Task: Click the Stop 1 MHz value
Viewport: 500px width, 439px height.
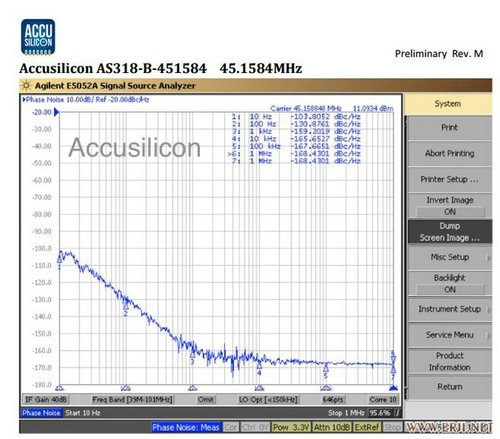Action: coord(346,413)
